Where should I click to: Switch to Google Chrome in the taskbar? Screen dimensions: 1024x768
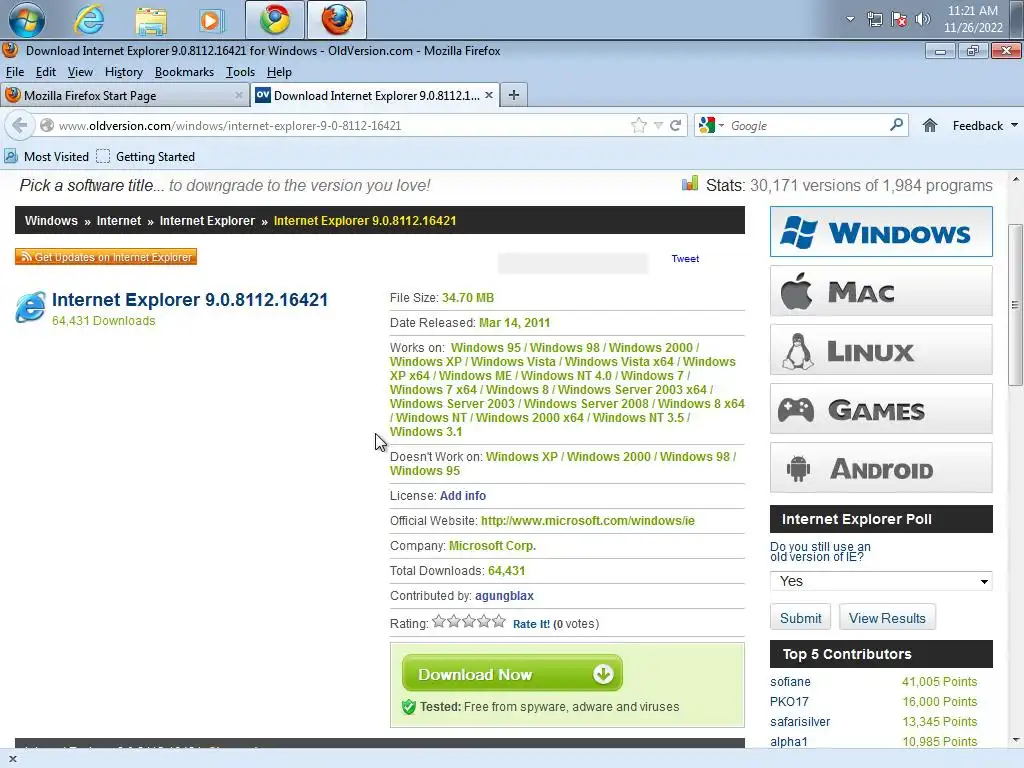point(275,20)
